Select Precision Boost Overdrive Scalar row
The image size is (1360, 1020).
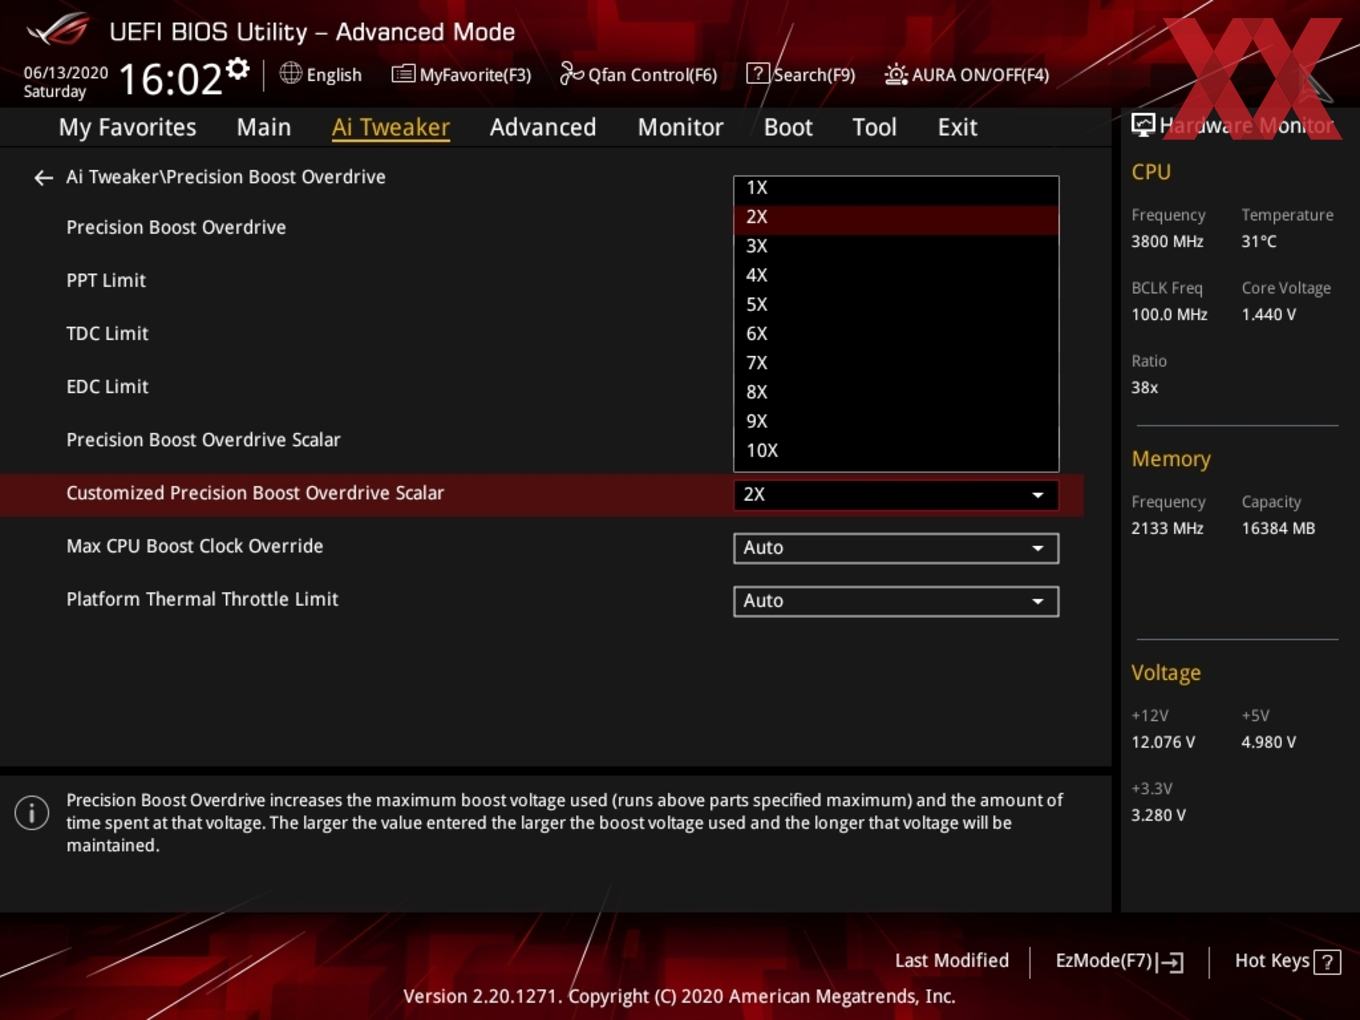coord(203,440)
